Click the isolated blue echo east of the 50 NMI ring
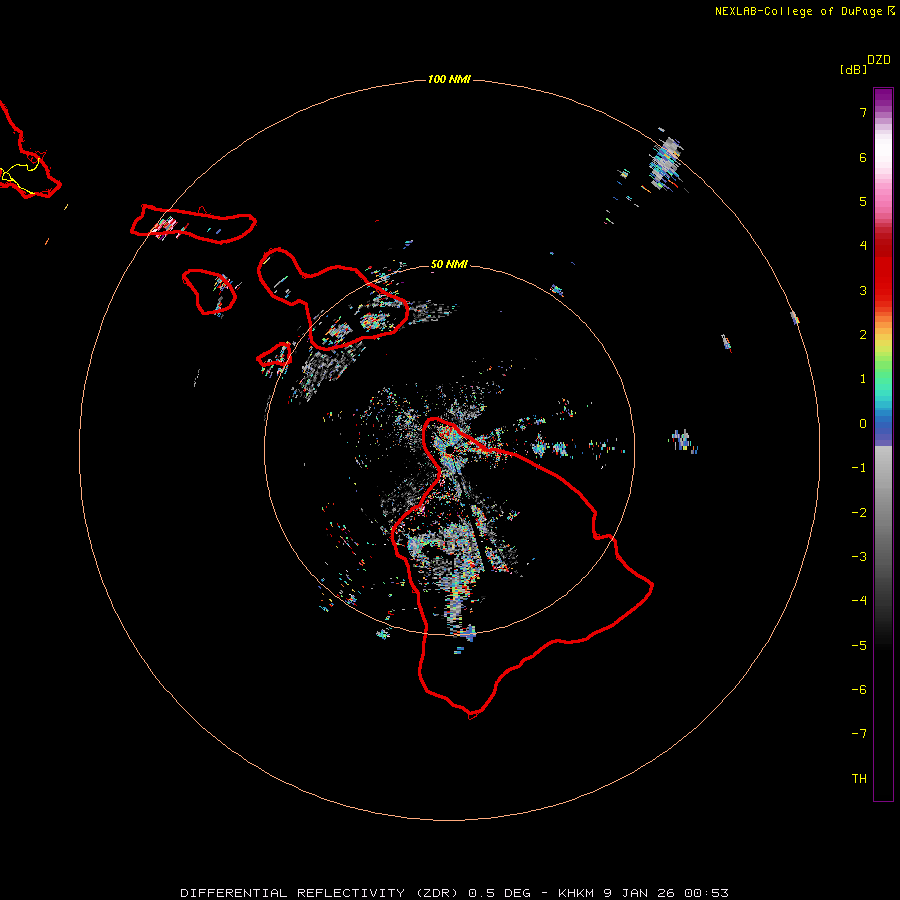This screenshot has height=900, width=900. tap(683, 441)
